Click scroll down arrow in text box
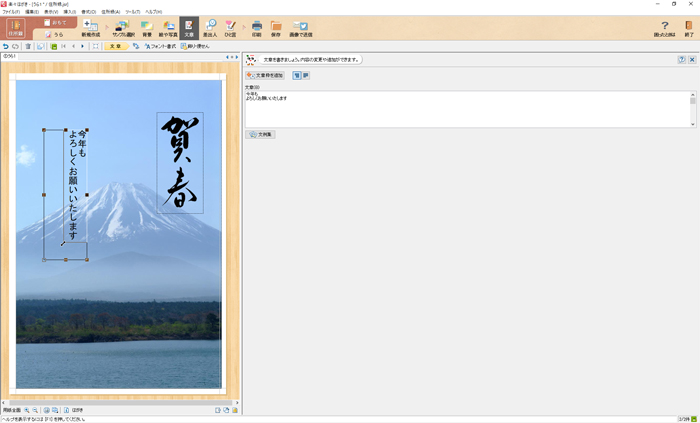The width and height of the screenshot is (700, 423). tap(692, 124)
